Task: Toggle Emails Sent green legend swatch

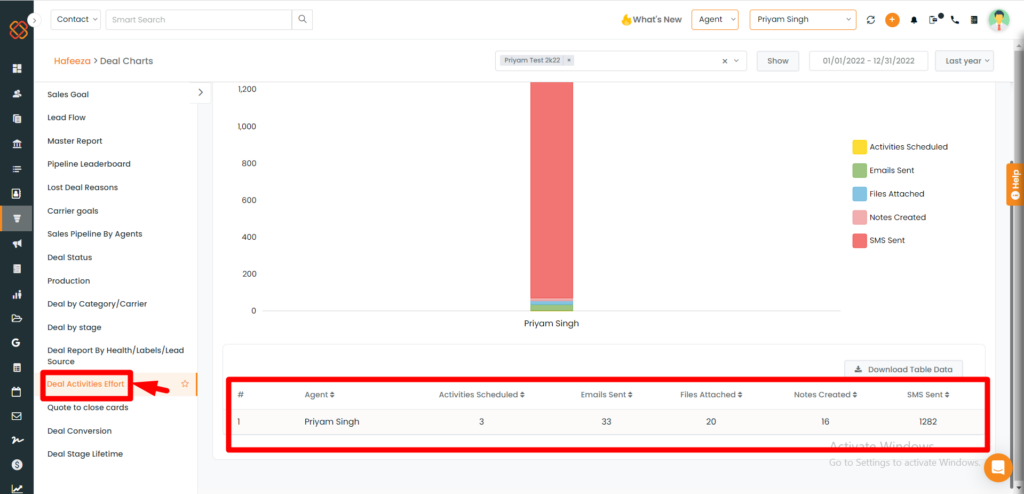Action: 859,171
